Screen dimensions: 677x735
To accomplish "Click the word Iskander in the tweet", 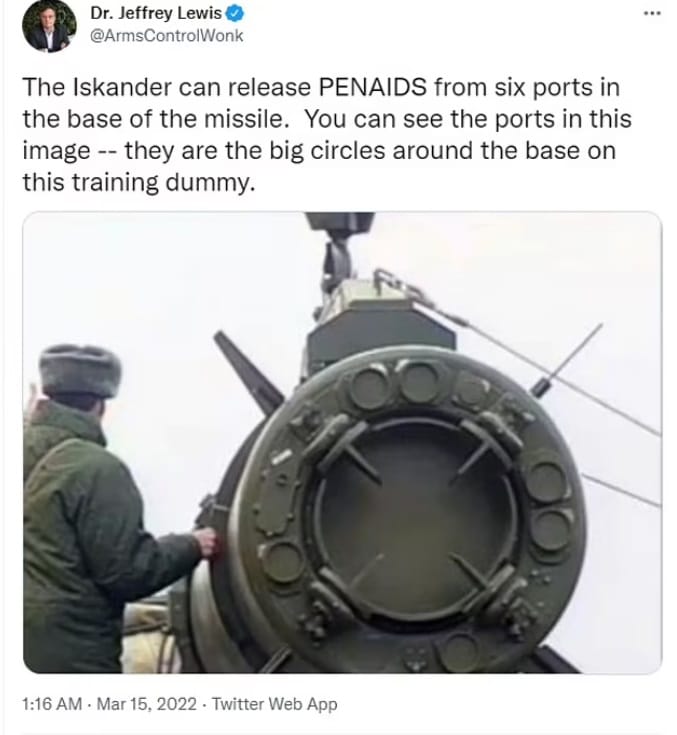I will [x=123, y=87].
